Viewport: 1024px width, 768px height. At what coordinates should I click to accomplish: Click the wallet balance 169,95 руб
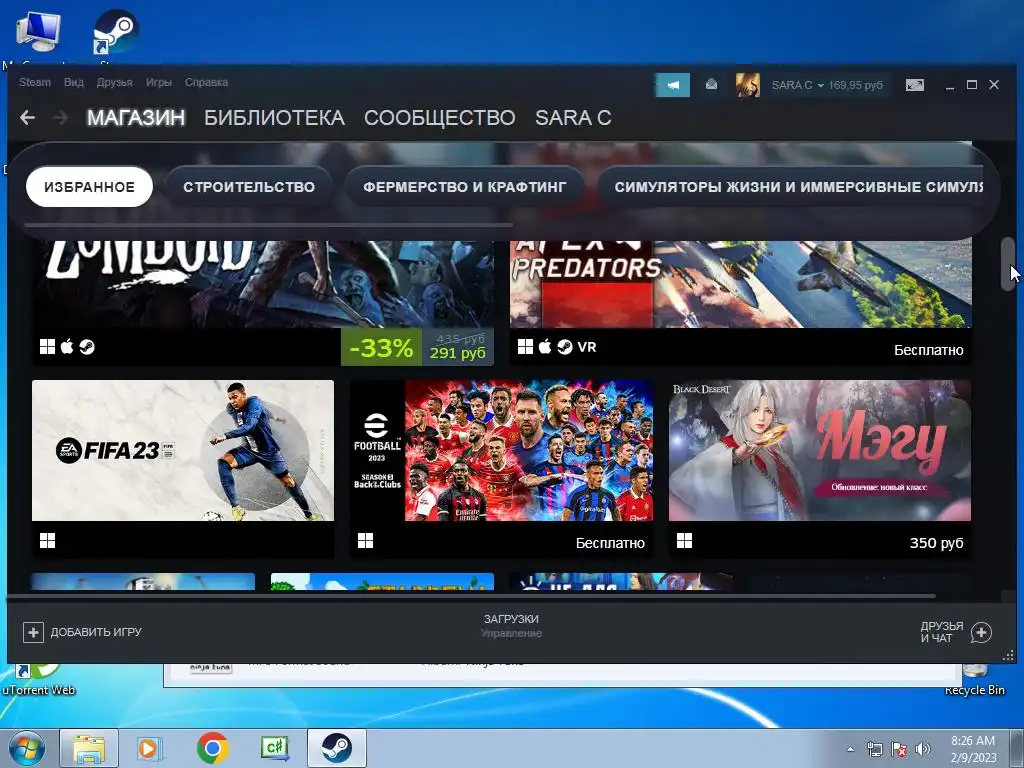coord(856,86)
